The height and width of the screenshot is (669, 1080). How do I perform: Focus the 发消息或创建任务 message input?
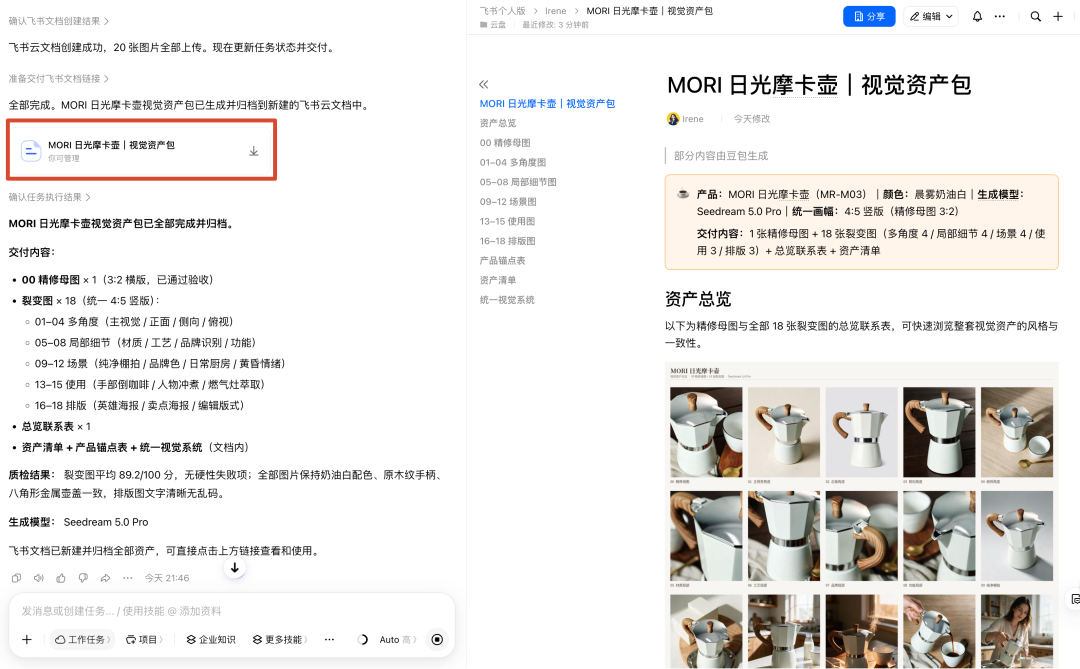pyautogui.click(x=231, y=611)
